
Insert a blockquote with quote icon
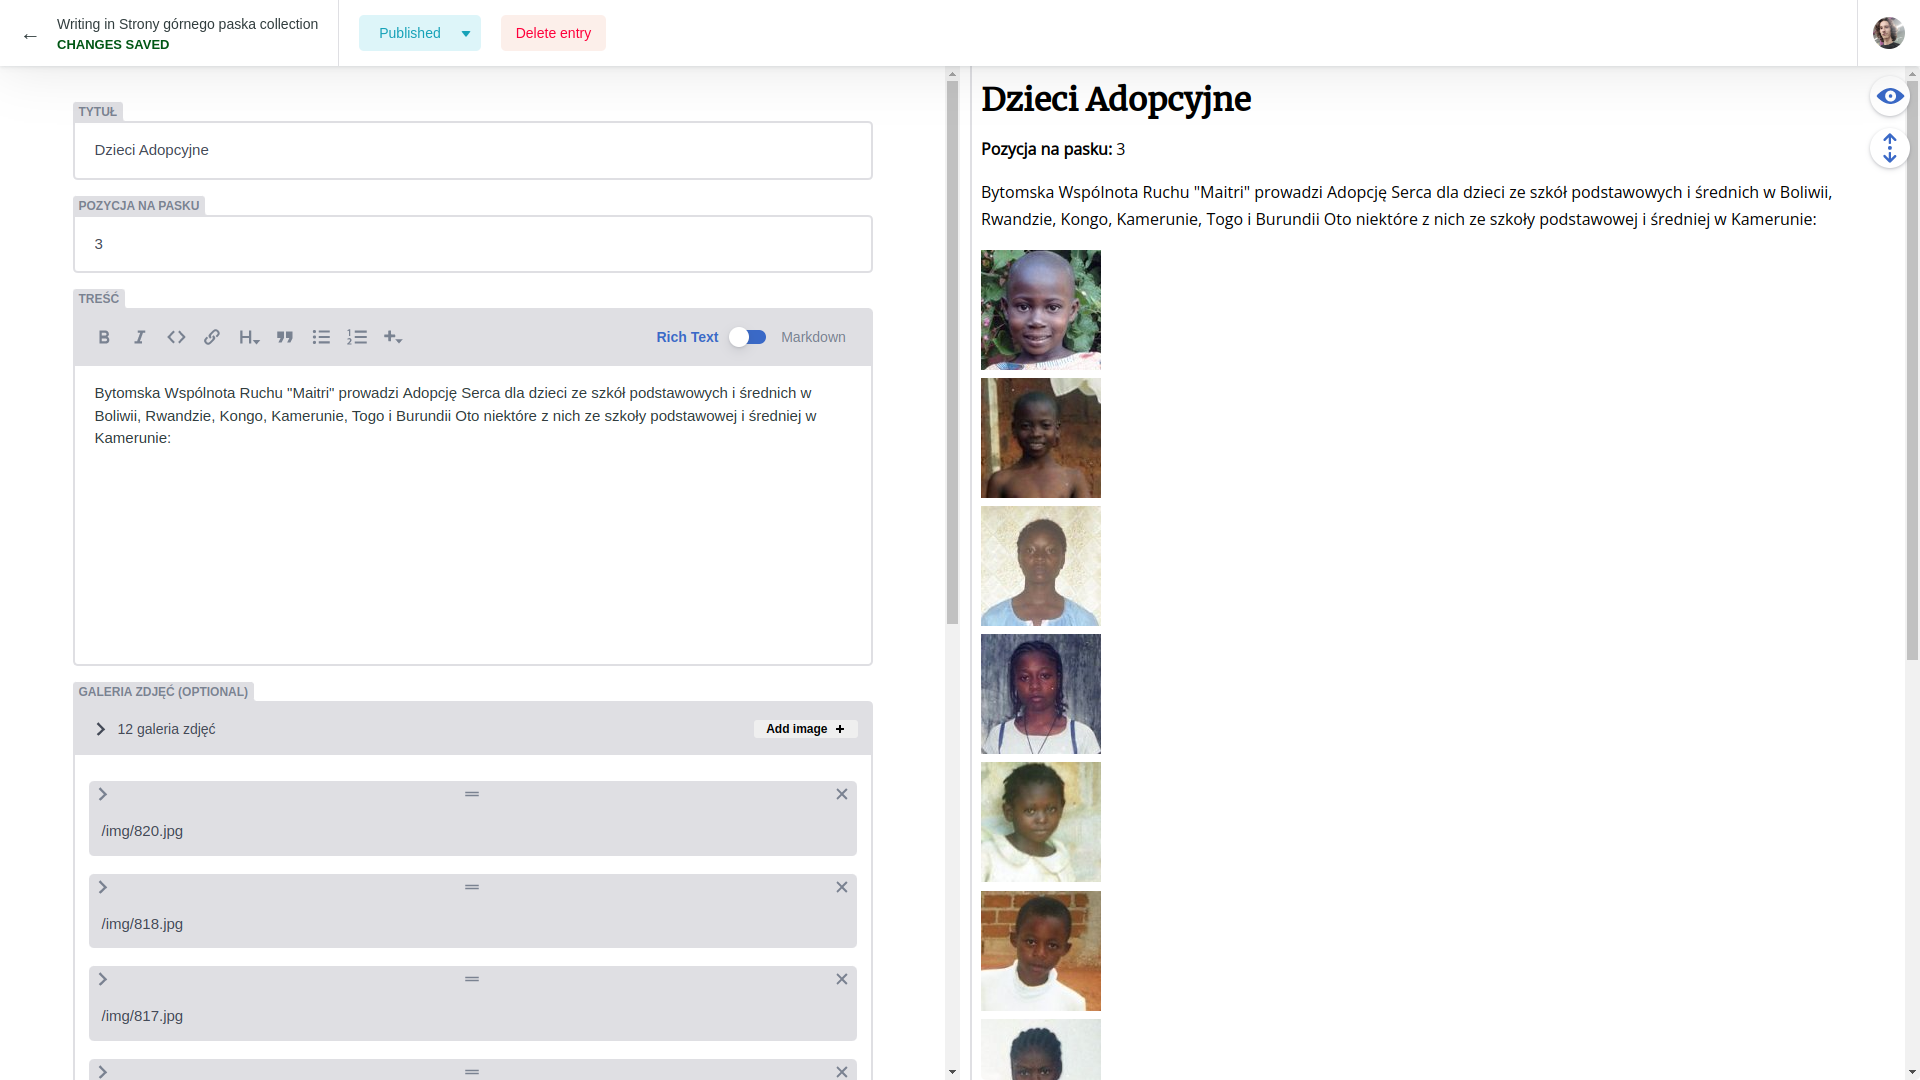pos(285,337)
